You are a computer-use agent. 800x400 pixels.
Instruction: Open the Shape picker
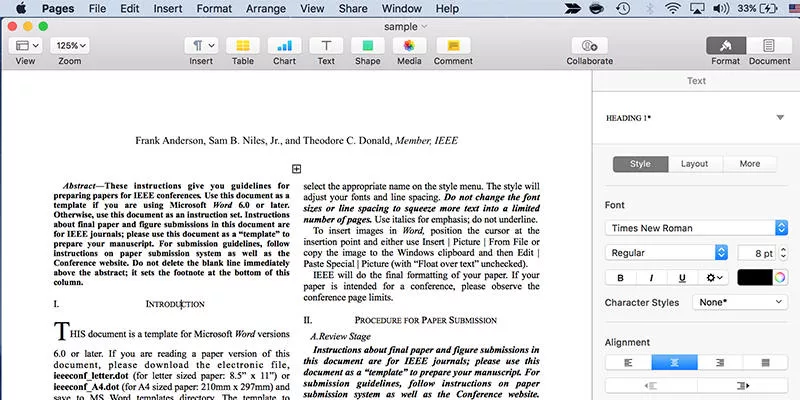(367, 46)
